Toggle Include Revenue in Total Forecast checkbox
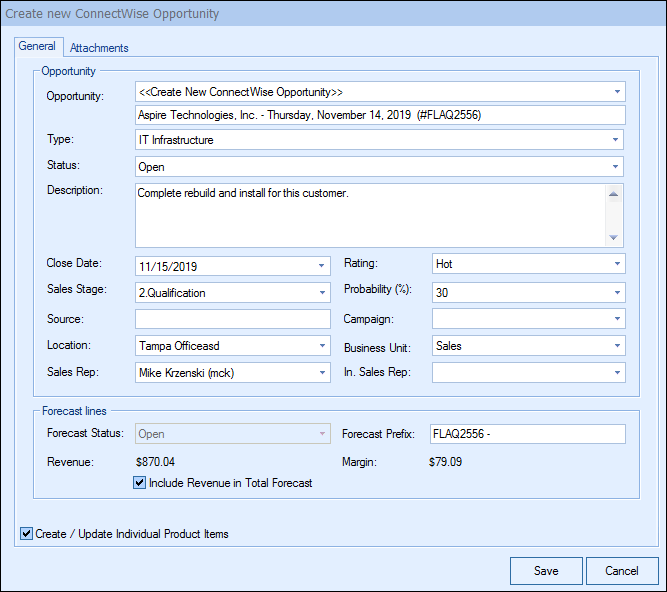This screenshot has width=667, height=592. (140, 483)
